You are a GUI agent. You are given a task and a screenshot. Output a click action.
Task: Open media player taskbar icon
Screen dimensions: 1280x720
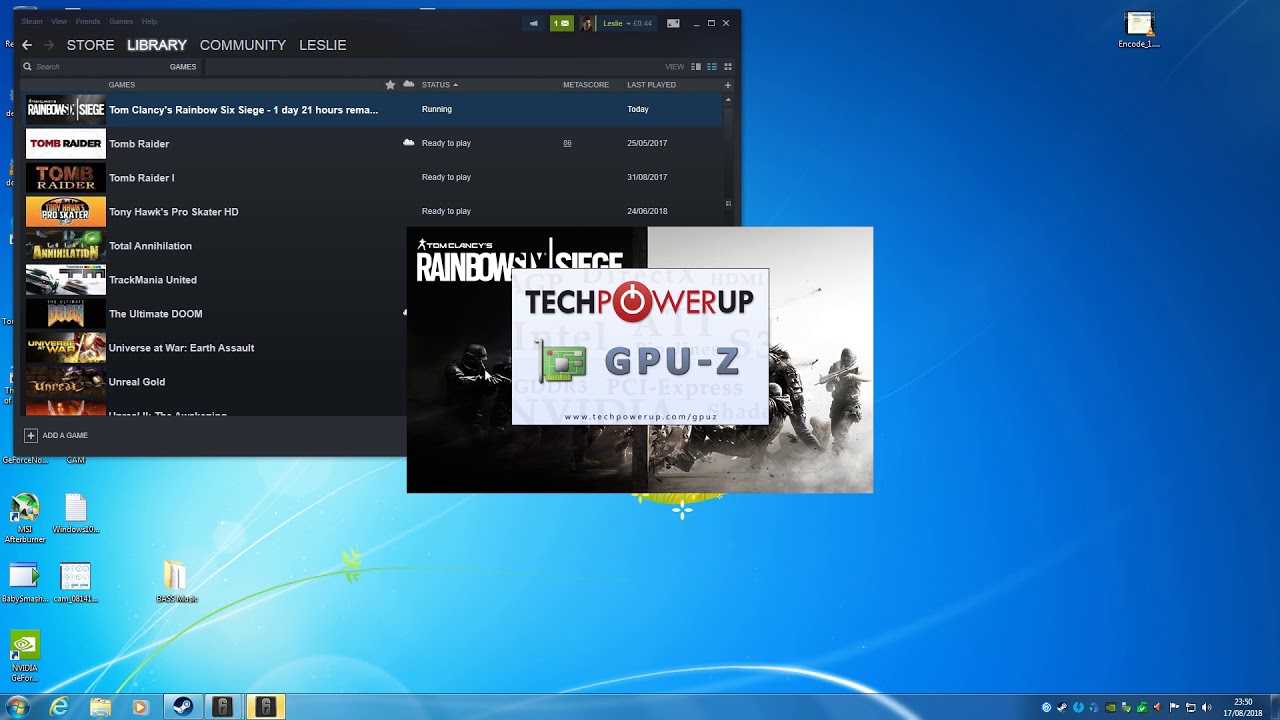[140, 707]
